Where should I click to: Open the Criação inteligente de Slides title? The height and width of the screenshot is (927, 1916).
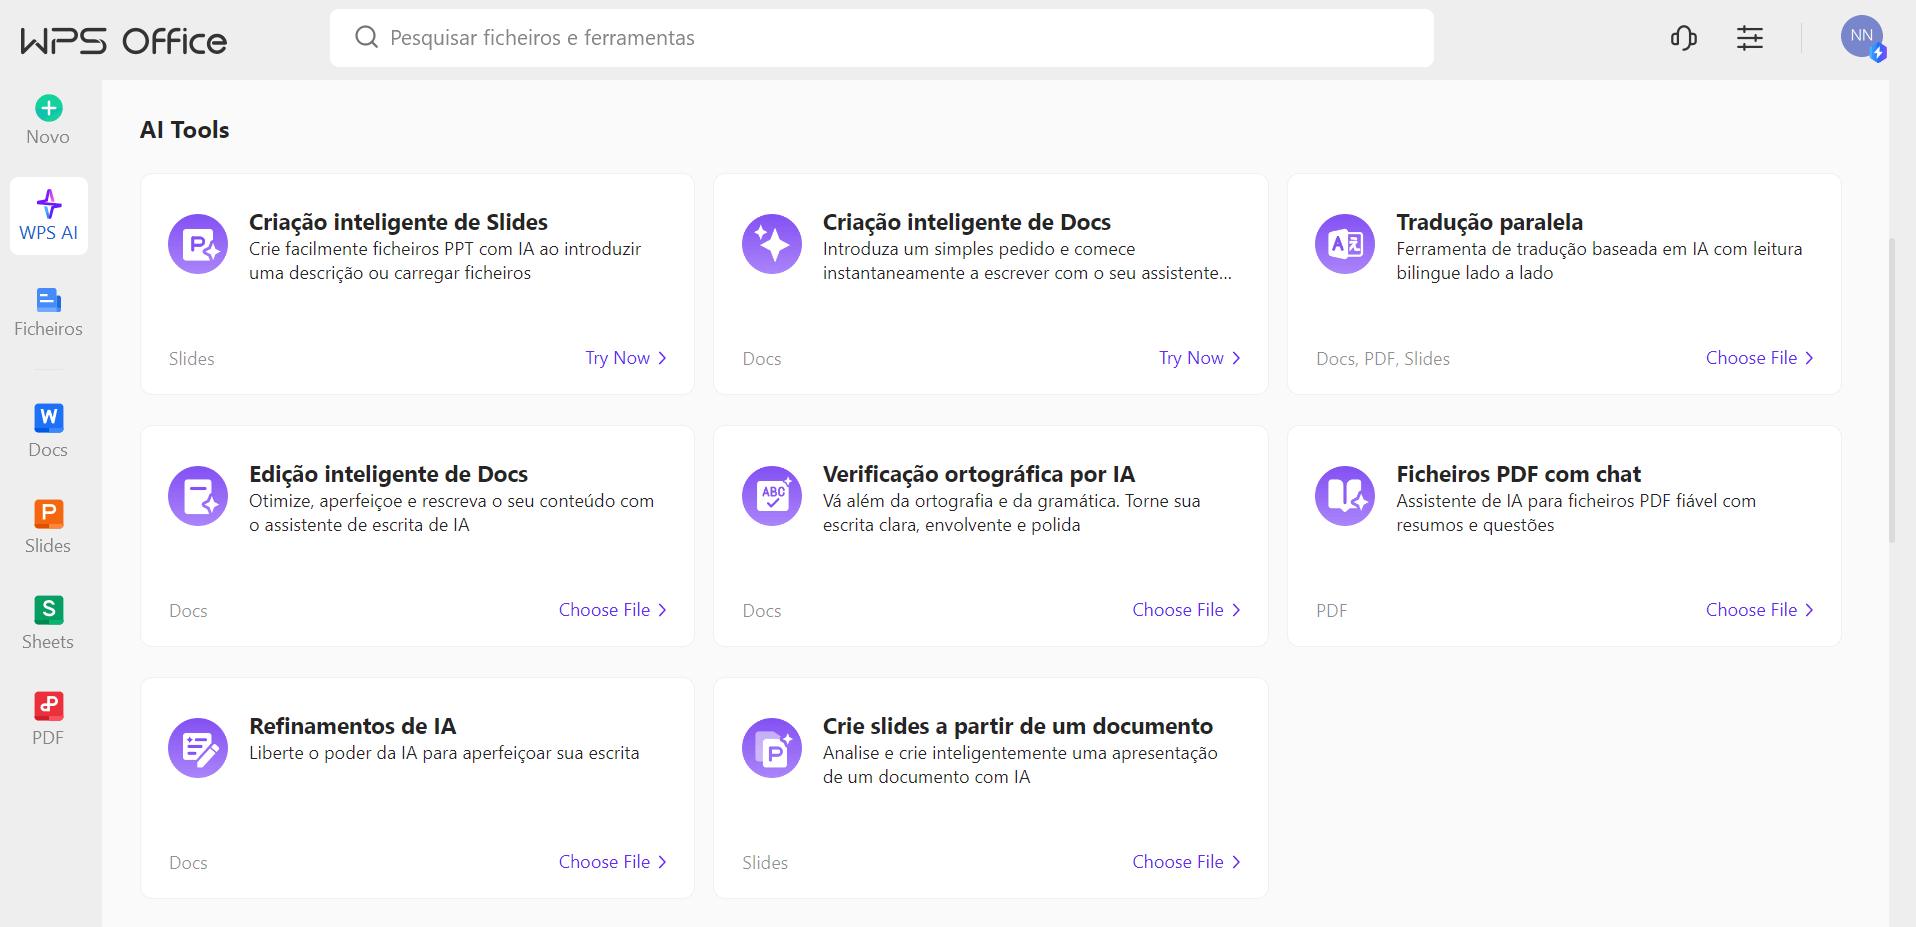tap(398, 222)
